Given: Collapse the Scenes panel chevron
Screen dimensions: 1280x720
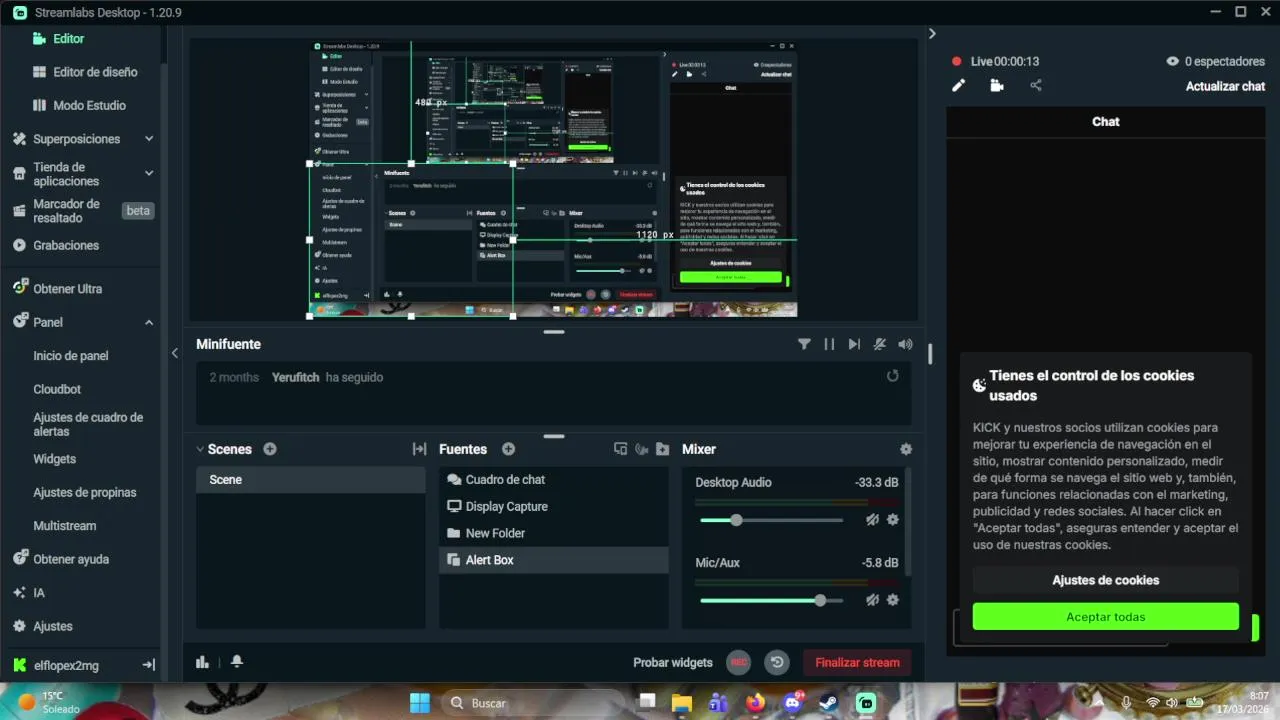Looking at the screenshot, I should (200, 449).
